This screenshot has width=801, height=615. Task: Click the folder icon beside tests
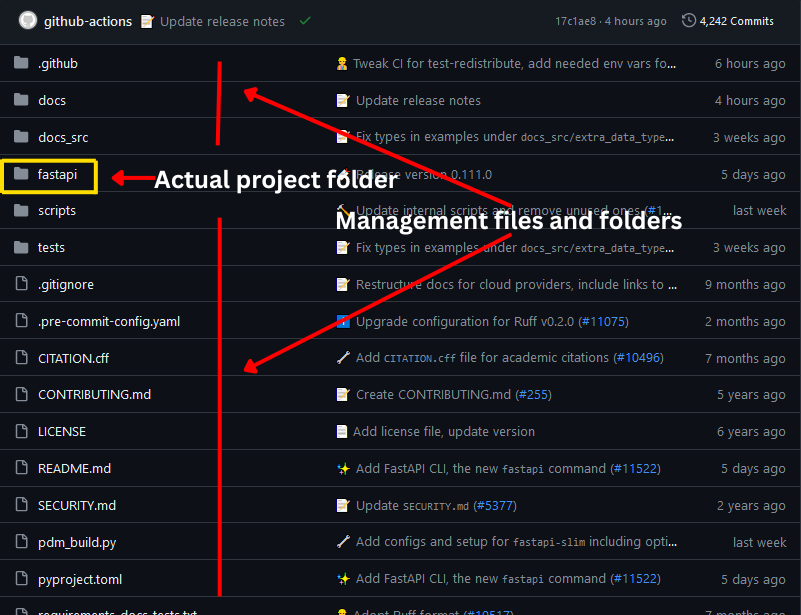(x=21, y=248)
